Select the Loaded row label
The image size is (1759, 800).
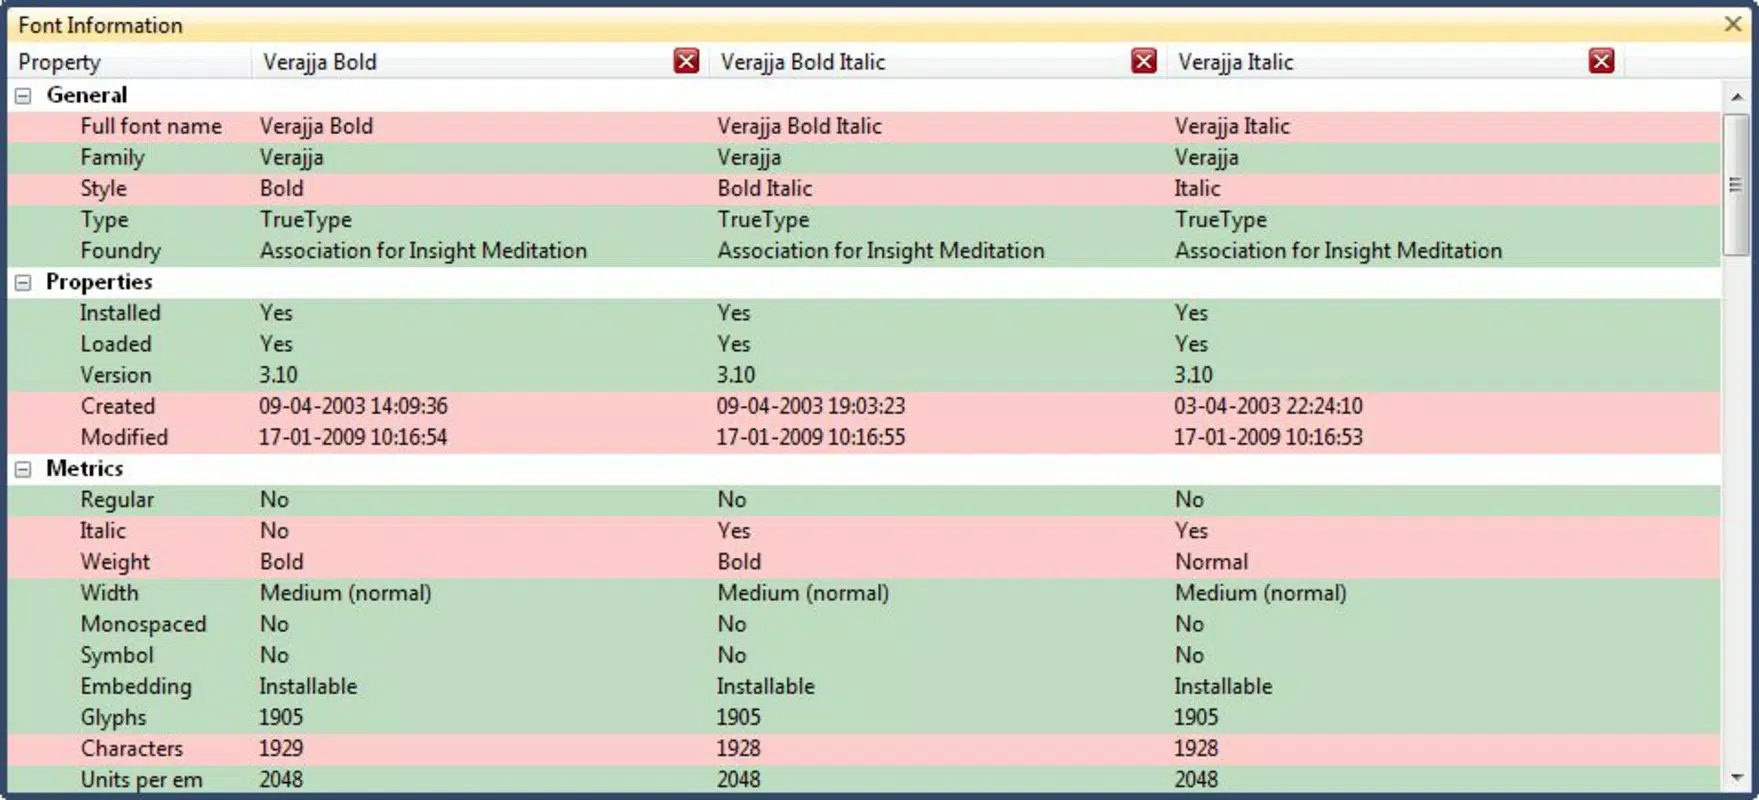(116, 344)
